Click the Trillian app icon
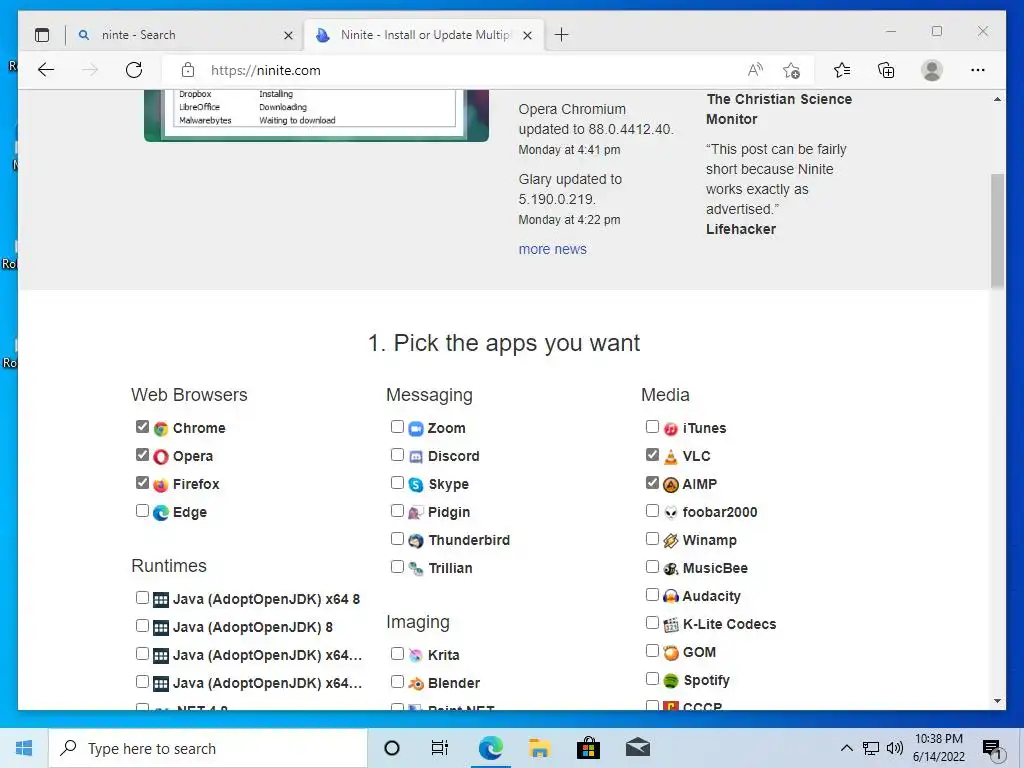 click(x=416, y=569)
